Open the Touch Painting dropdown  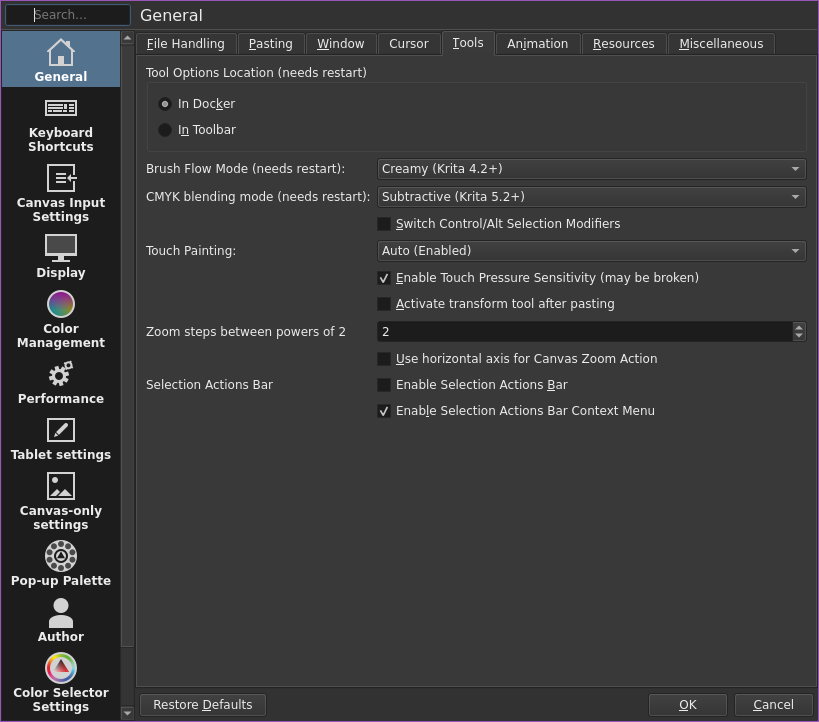point(591,251)
